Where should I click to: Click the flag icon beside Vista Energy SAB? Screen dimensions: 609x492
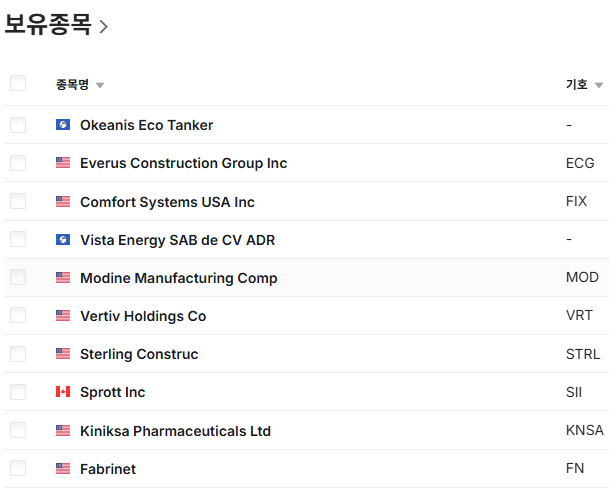(x=63, y=240)
